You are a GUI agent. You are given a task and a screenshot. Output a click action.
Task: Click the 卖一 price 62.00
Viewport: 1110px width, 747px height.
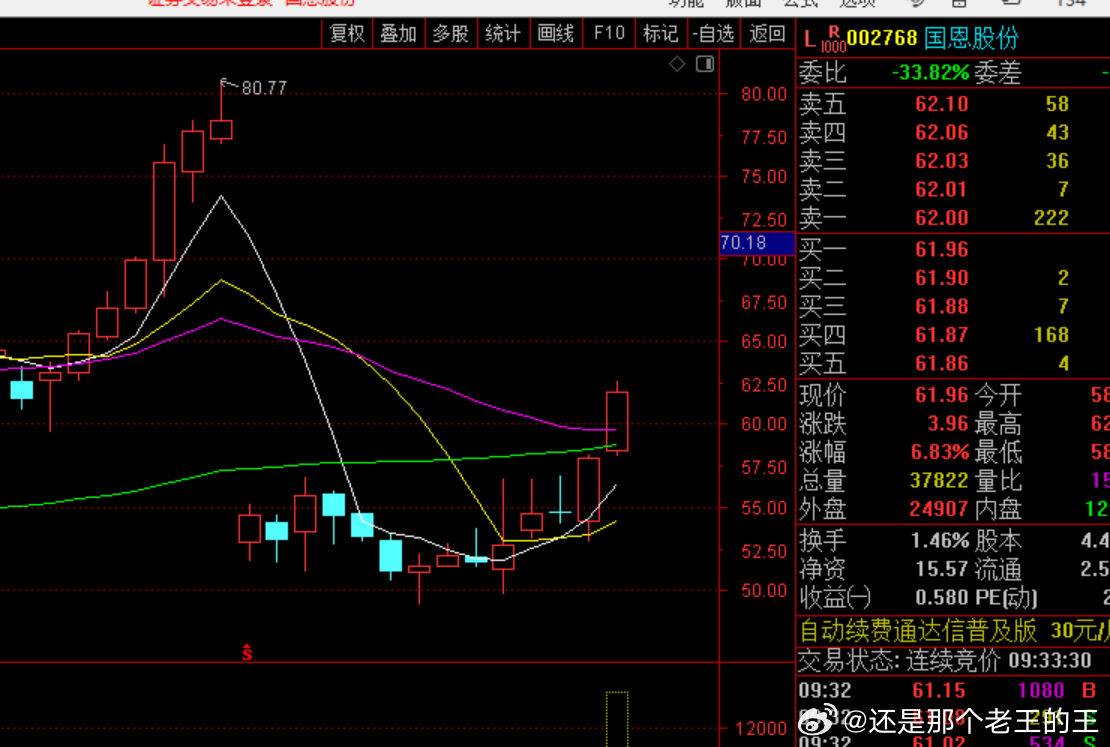pyautogui.click(x=942, y=217)
